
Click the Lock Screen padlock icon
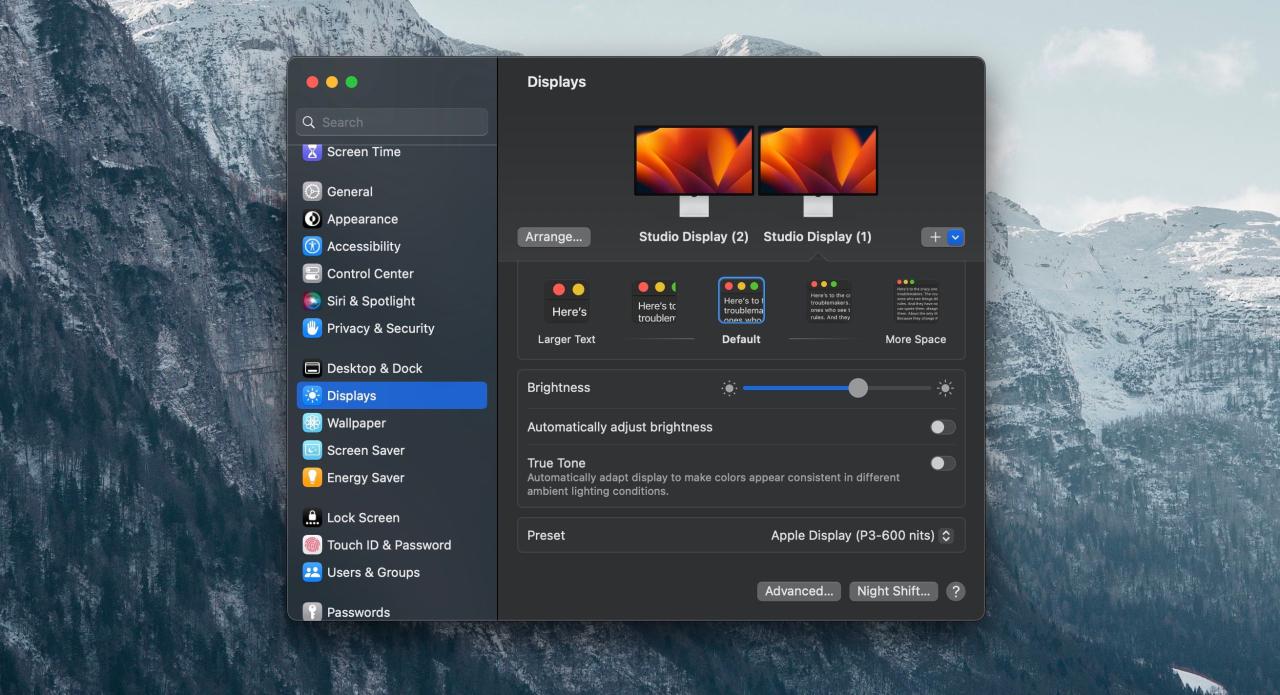pos(312,518)
